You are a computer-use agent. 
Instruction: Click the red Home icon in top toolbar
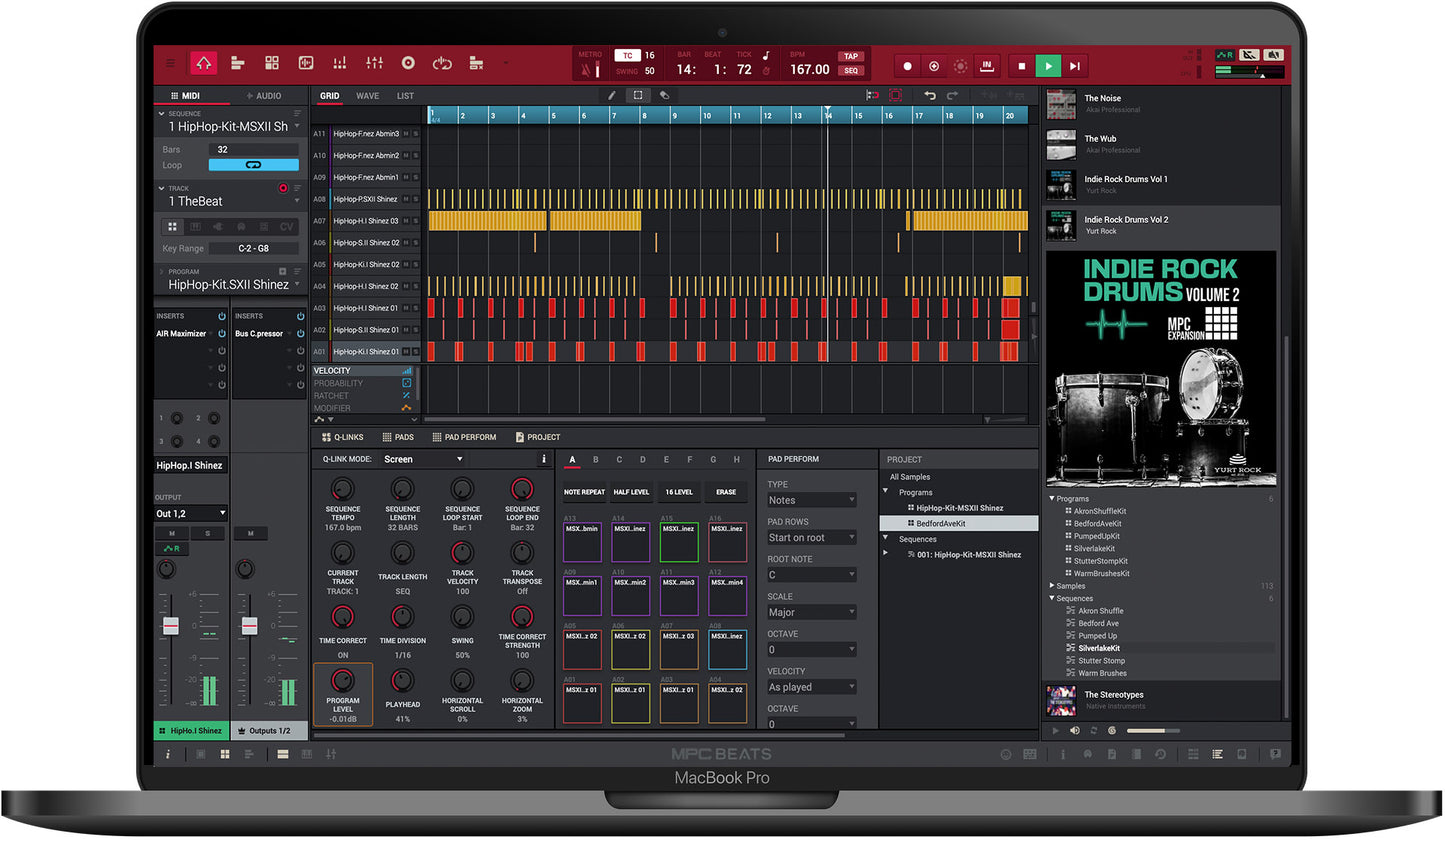click(204, 63)
